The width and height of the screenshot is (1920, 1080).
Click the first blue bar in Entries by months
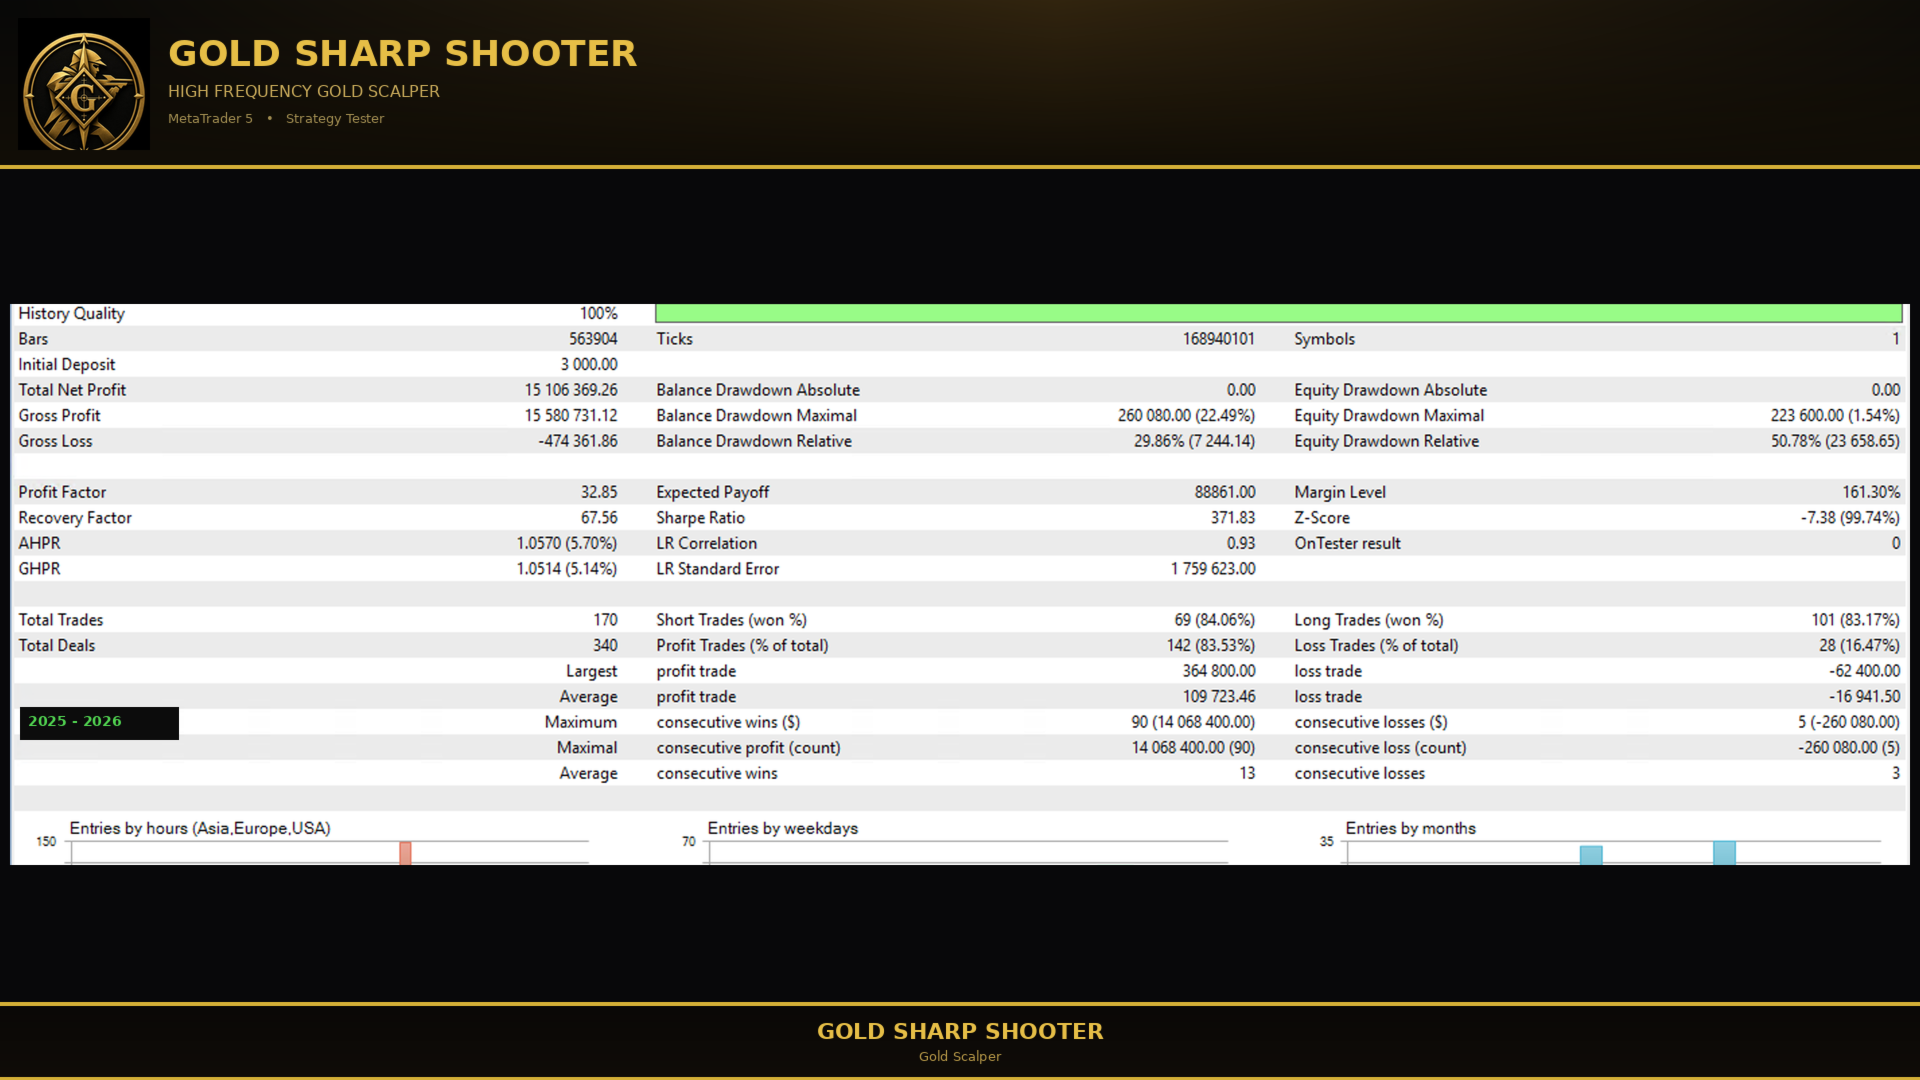coord(1591,855)
